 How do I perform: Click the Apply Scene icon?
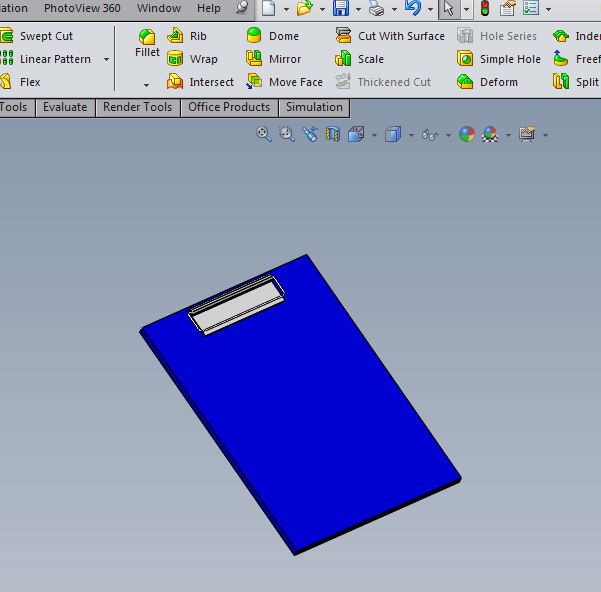tap(490, 134)
